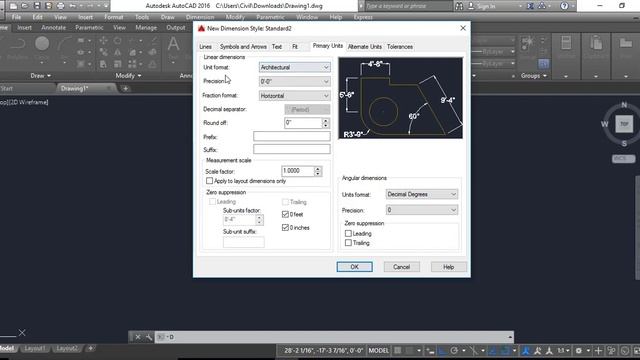Select the Arc tool in Draw panel
Screen dimensions: 640x360
(64, 43)
